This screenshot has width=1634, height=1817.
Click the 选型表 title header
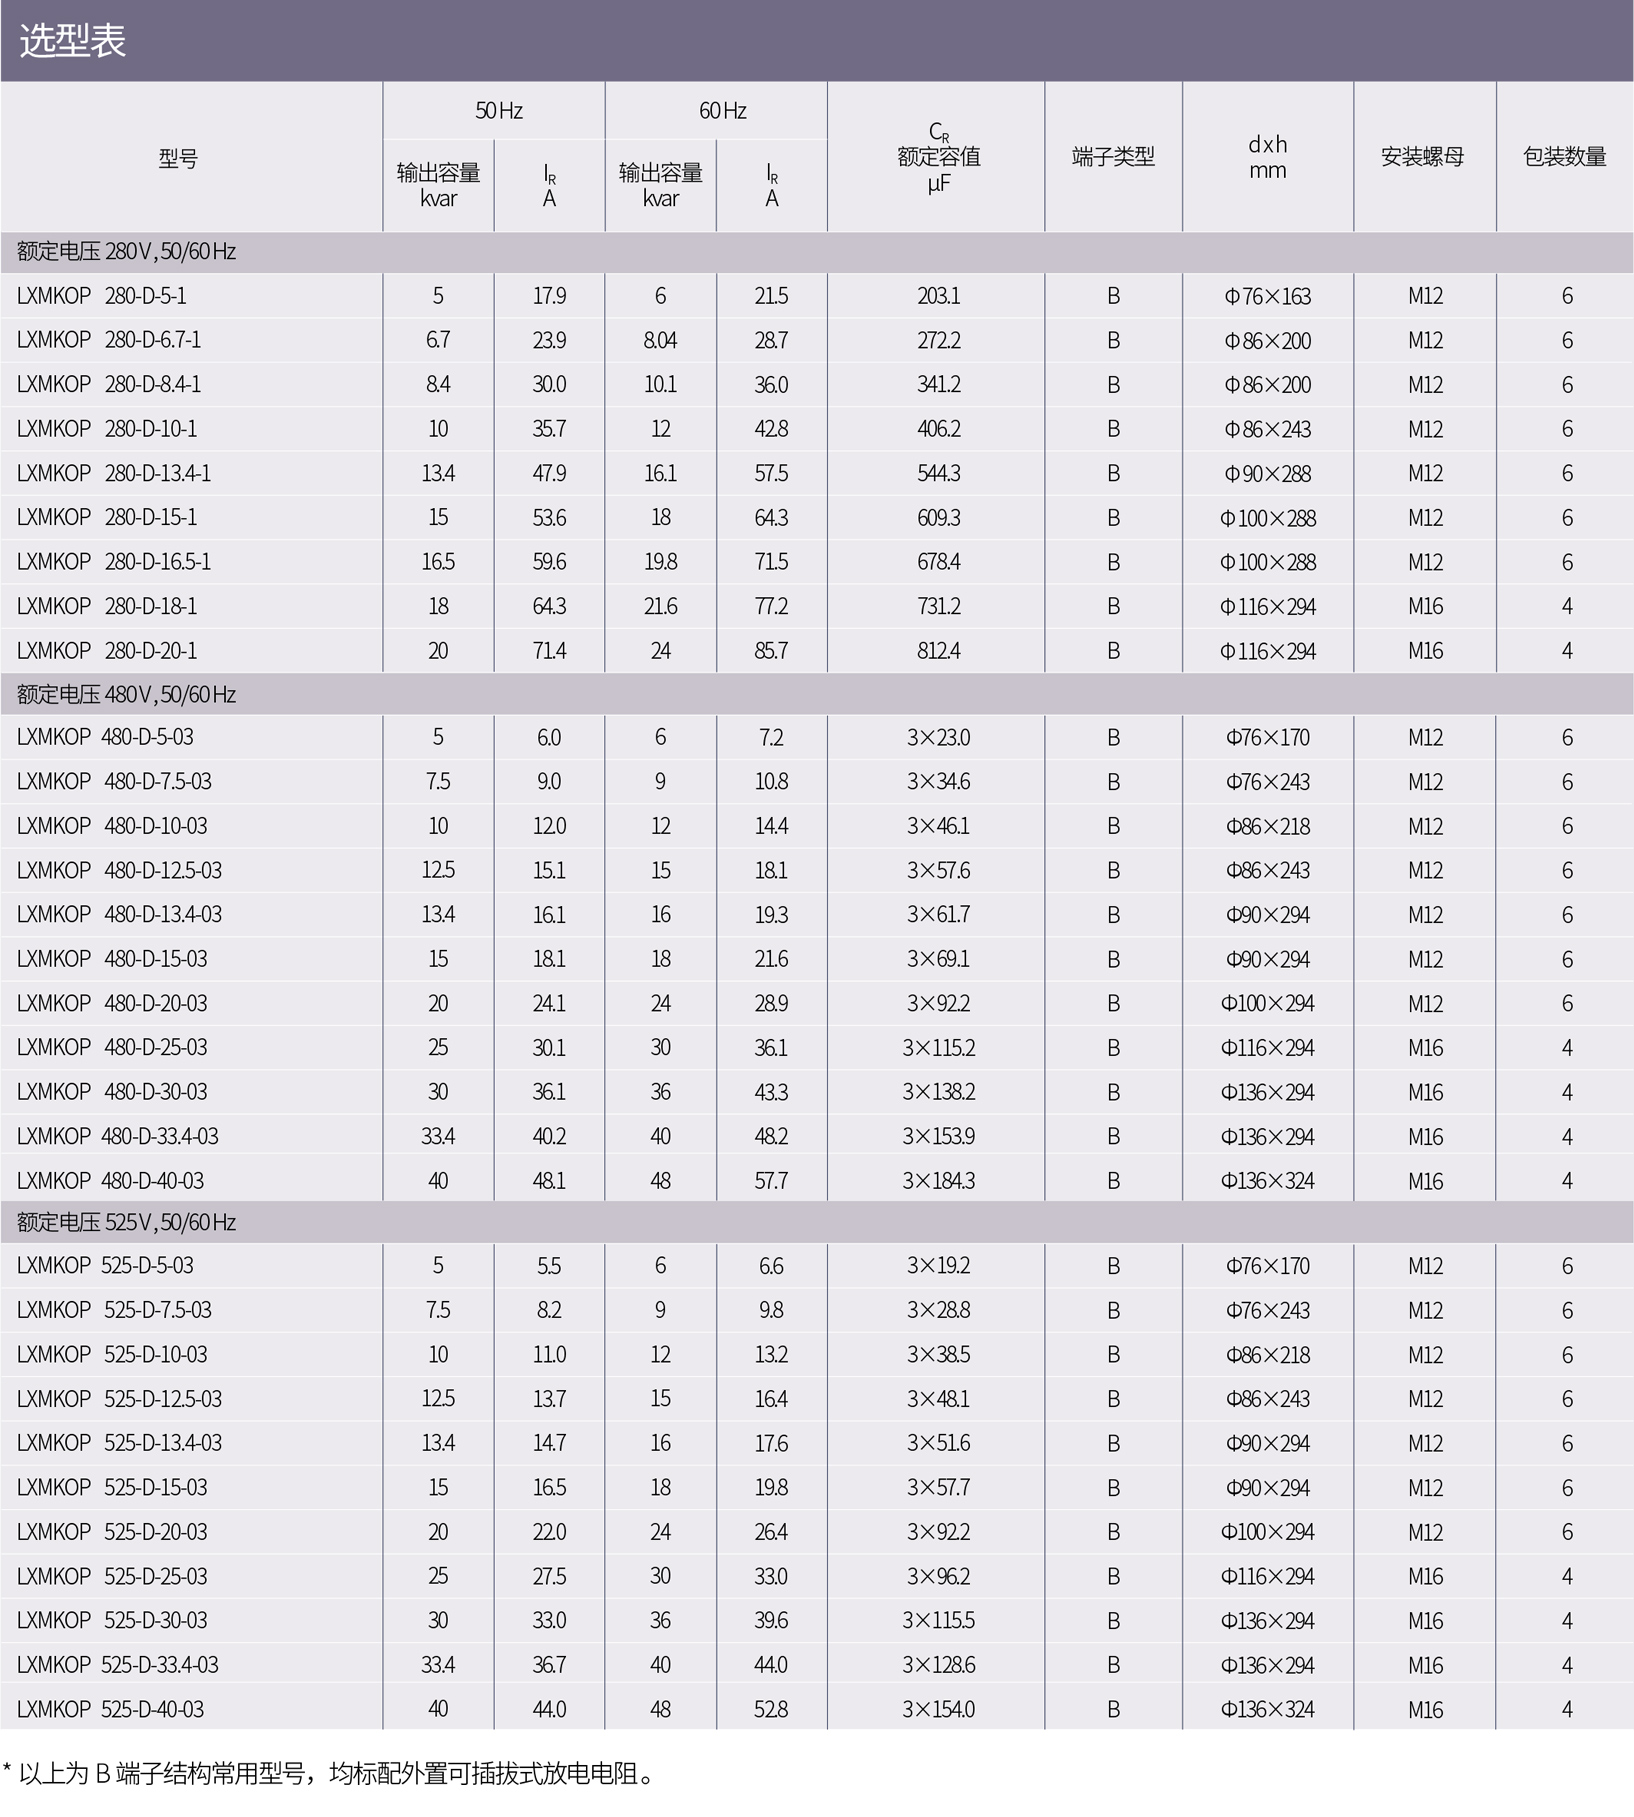point(73,41)
